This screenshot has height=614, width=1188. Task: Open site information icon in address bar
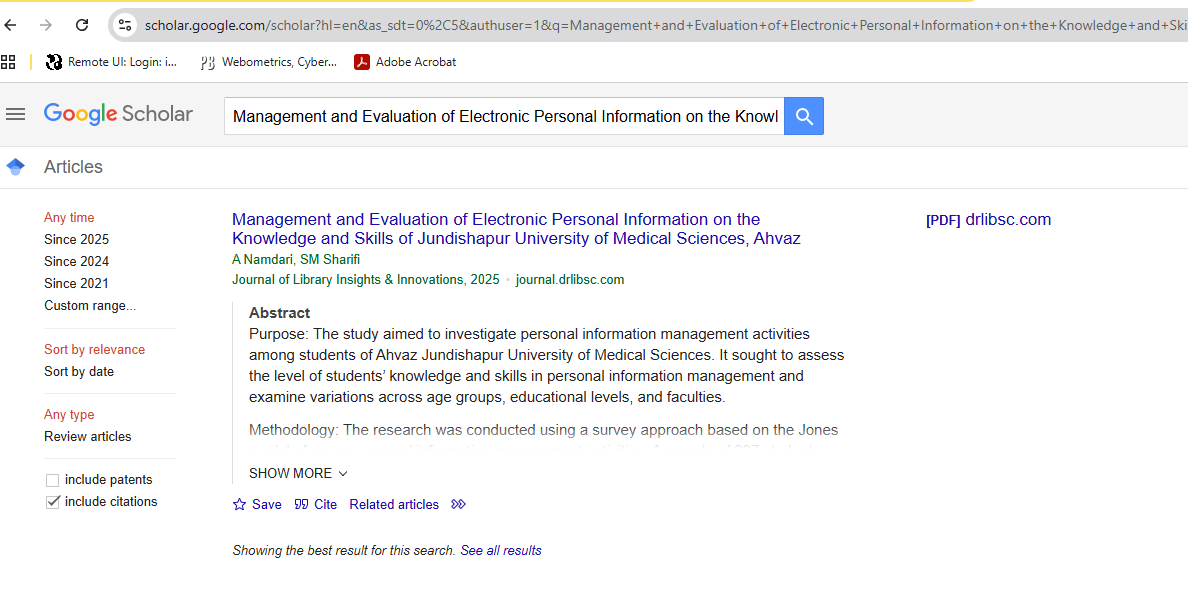point(125,25)
